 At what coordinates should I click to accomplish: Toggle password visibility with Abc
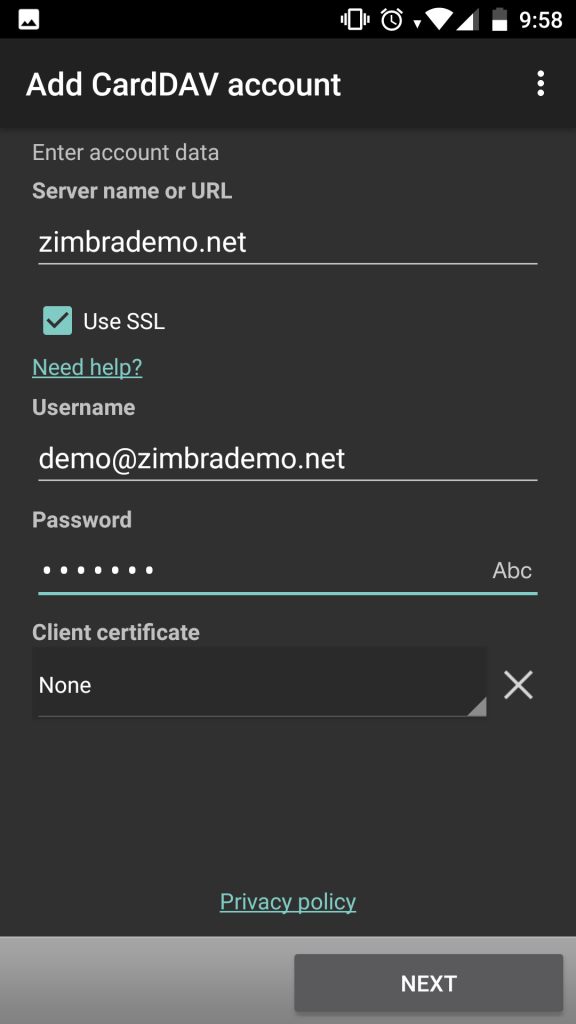click(511, 570)
